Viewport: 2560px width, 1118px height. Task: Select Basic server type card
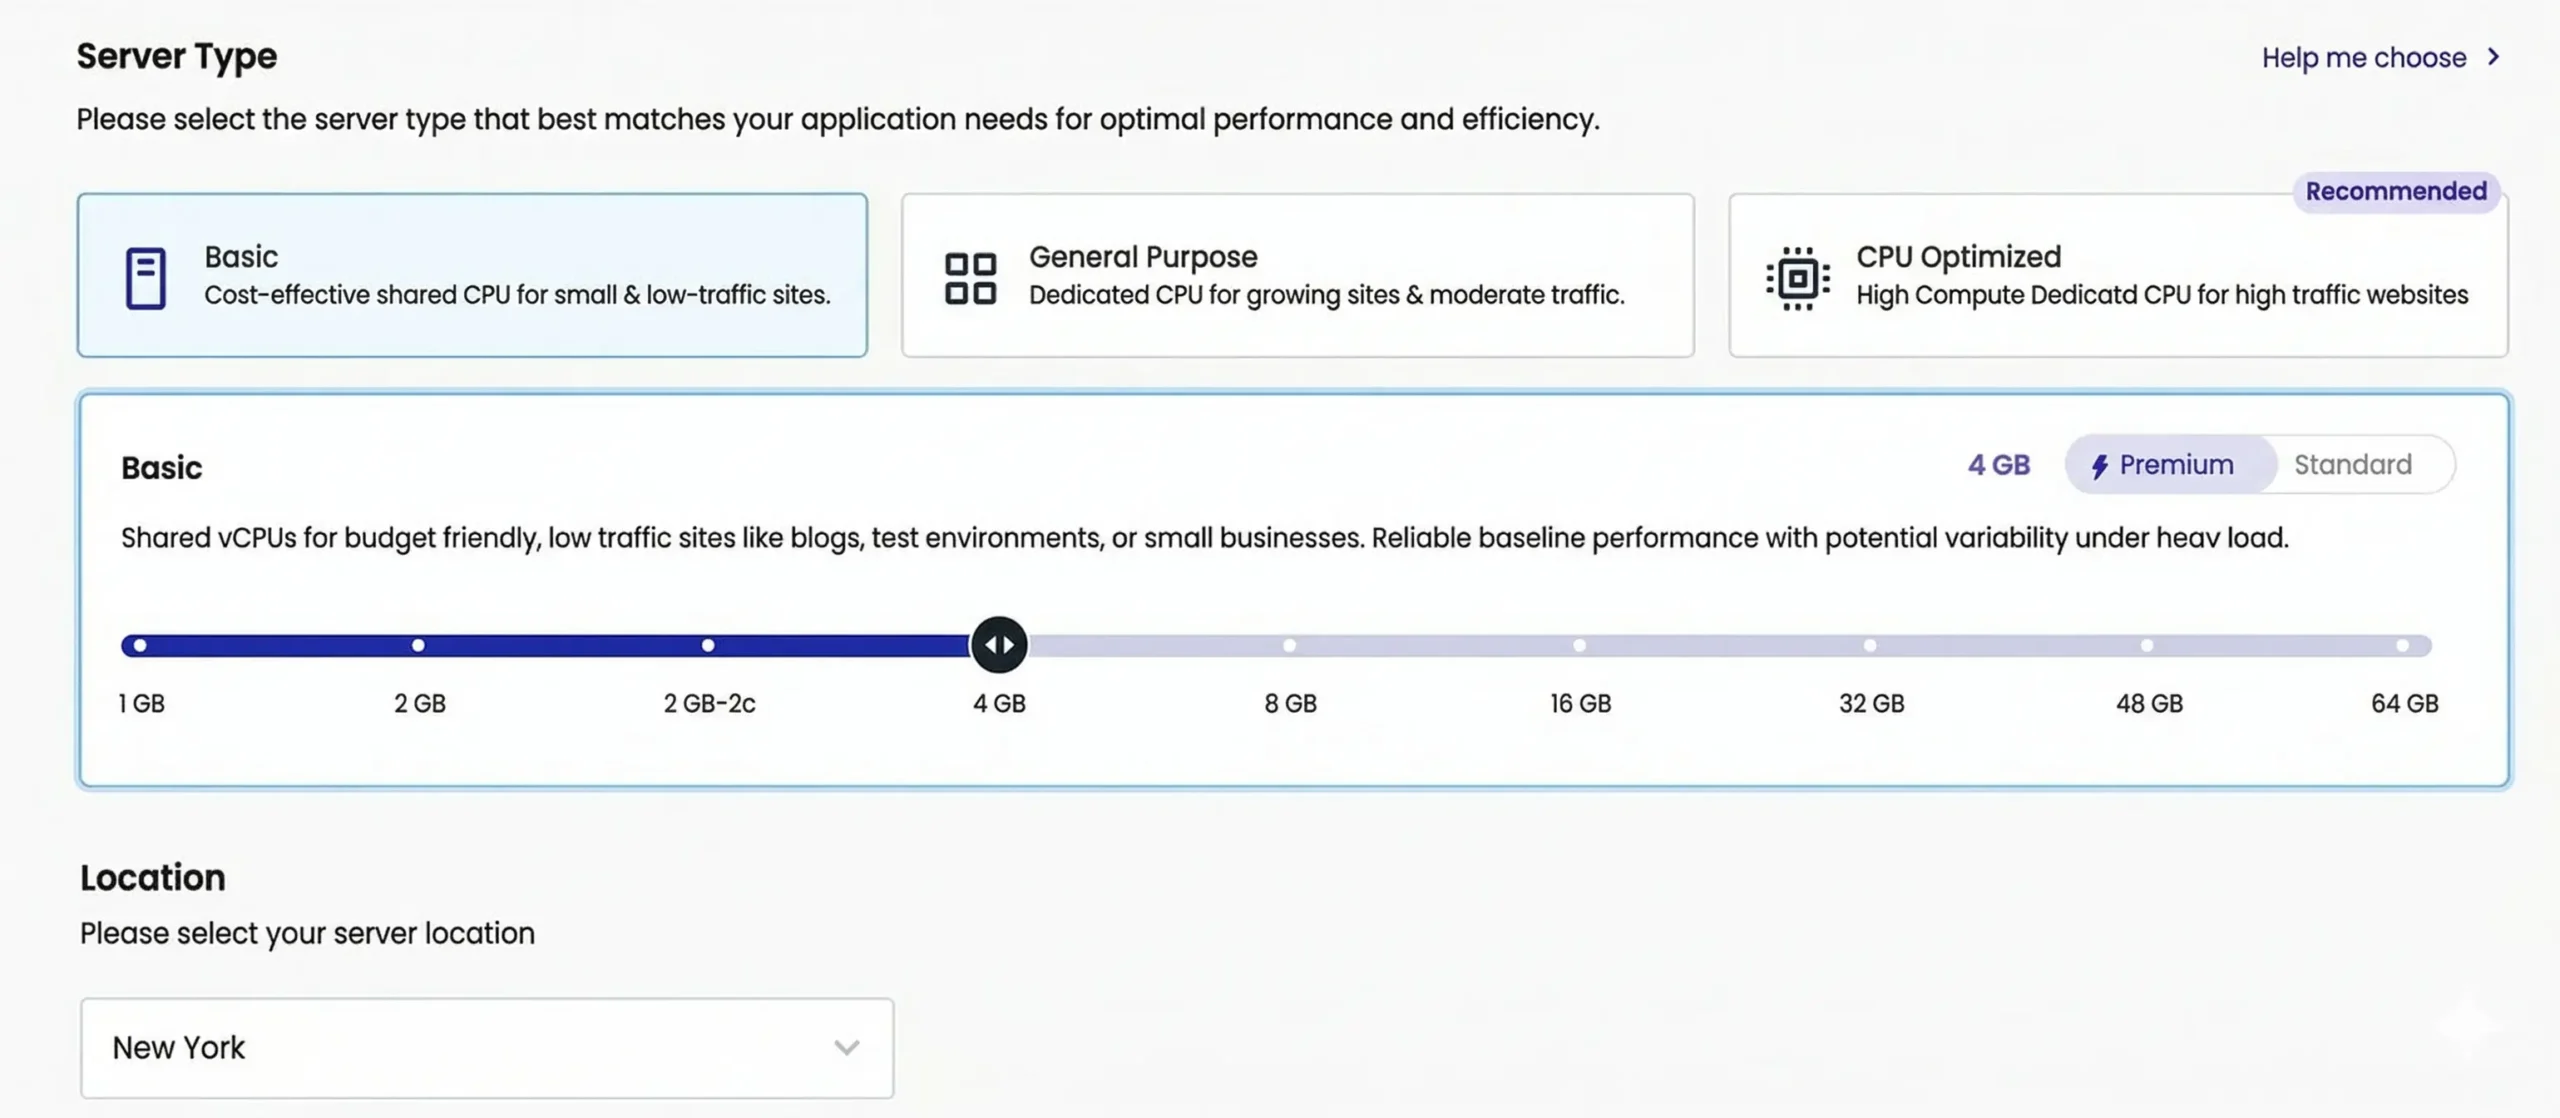click(472, 275)
